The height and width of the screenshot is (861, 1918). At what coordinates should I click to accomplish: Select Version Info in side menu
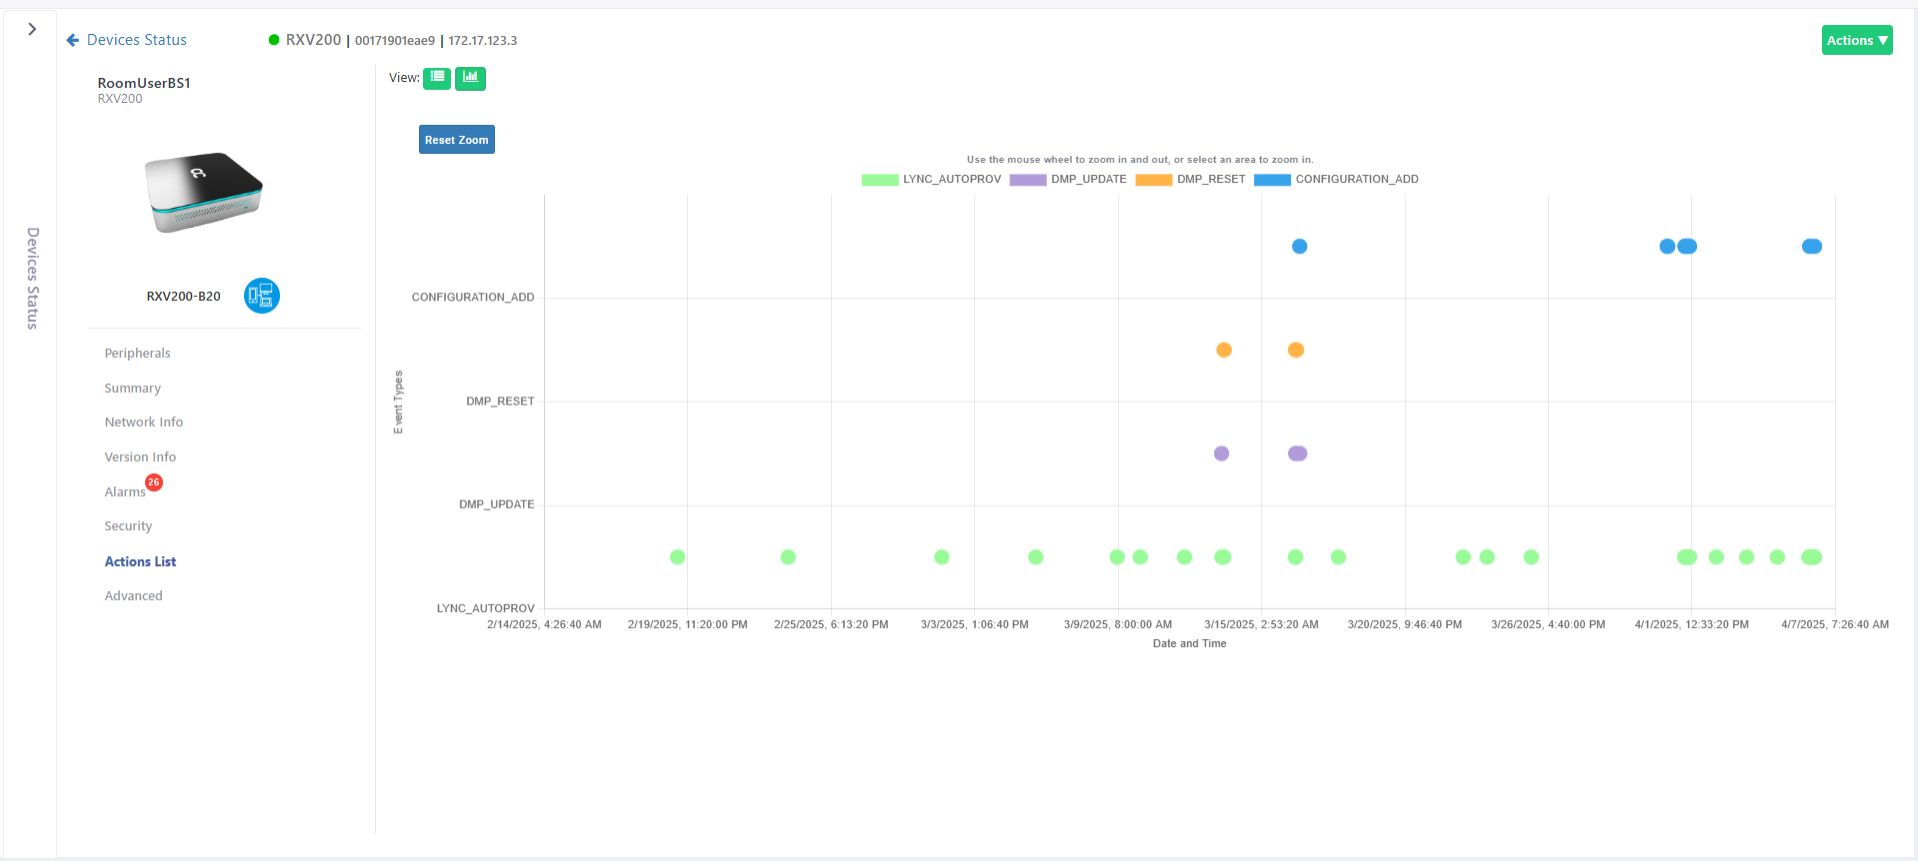click(140, 457)
